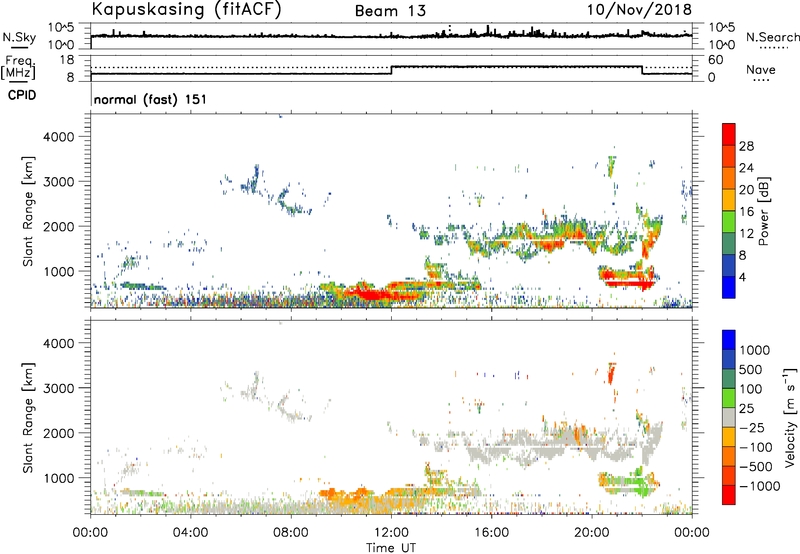Click the '20:00' time tick label
Viewport: 800px width, 554px height.
point(591,533)
